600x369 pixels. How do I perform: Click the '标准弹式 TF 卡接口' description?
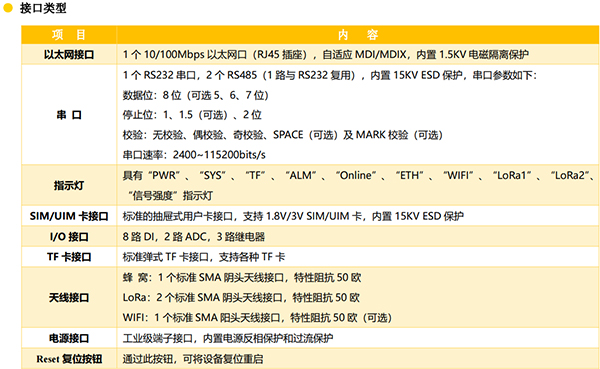pos(204,257)
